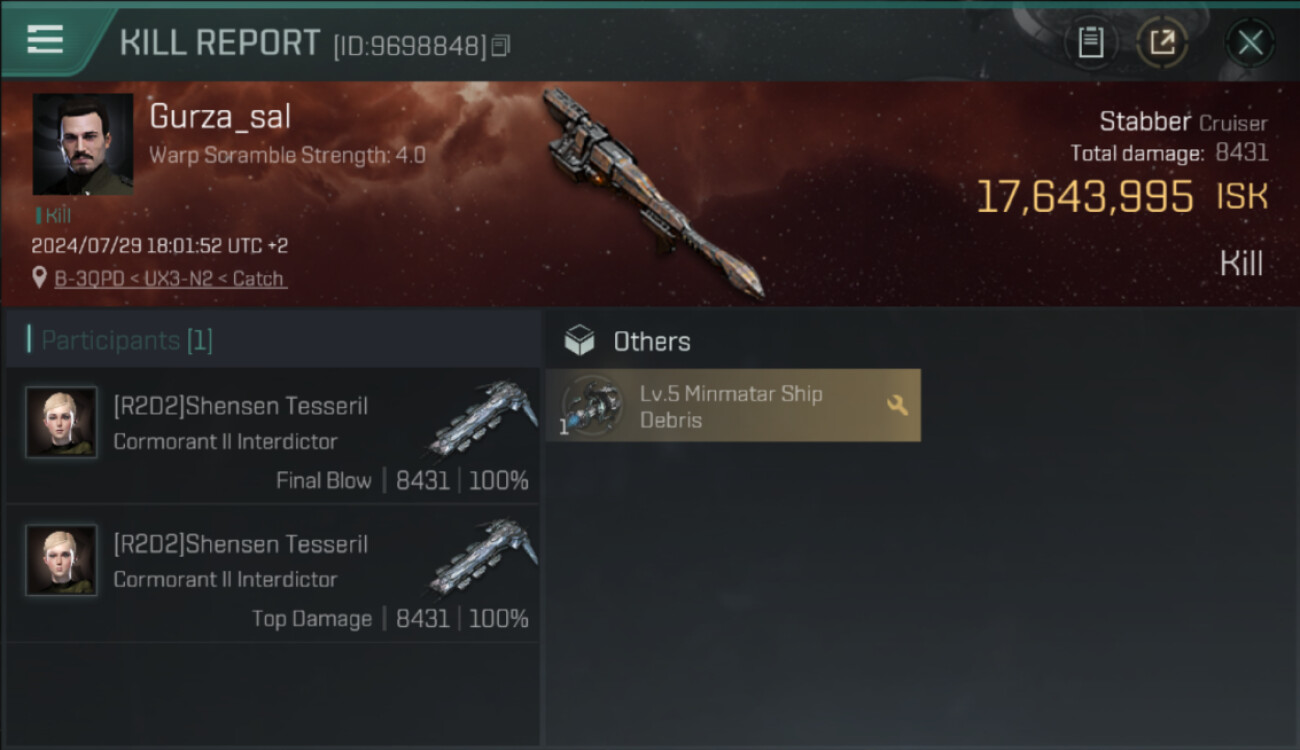Select the Others cube icon

tap(579, 341)
